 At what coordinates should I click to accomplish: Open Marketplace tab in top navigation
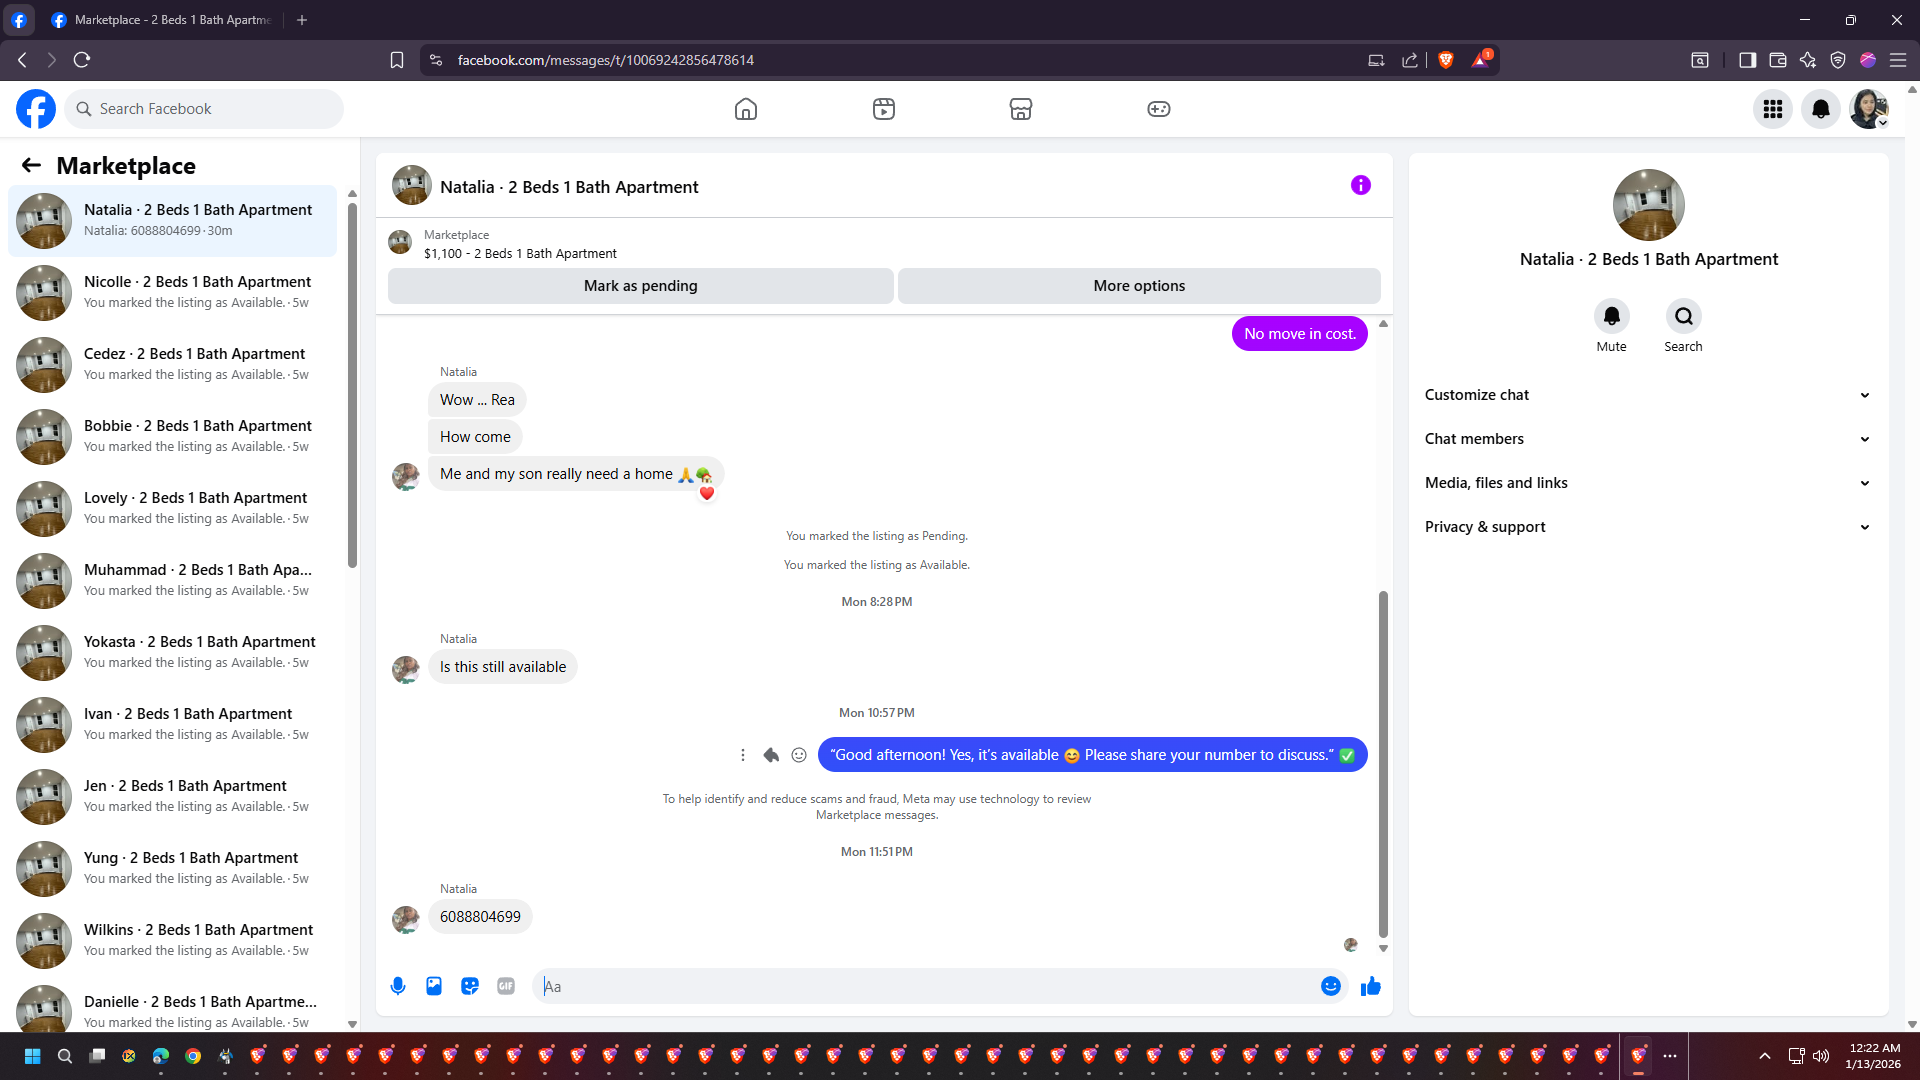(1020, 109)
